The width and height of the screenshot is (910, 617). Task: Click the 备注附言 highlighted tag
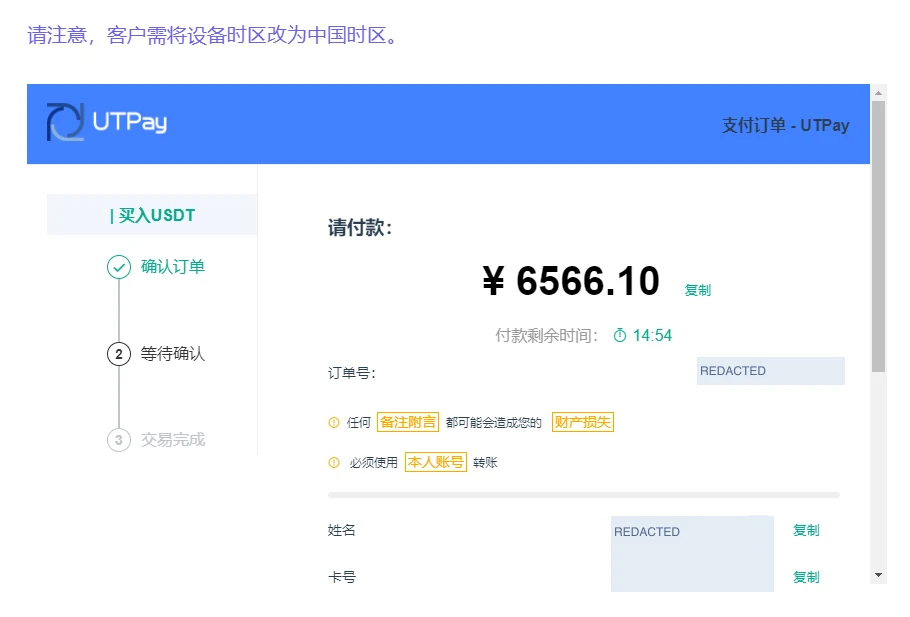pyautogui.click(x=408, y=422)
